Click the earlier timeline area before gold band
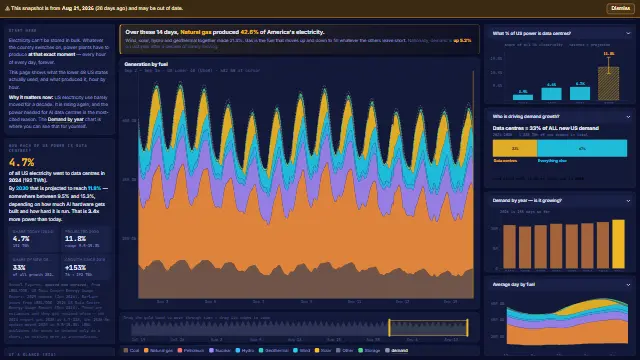 coord(260,329)
